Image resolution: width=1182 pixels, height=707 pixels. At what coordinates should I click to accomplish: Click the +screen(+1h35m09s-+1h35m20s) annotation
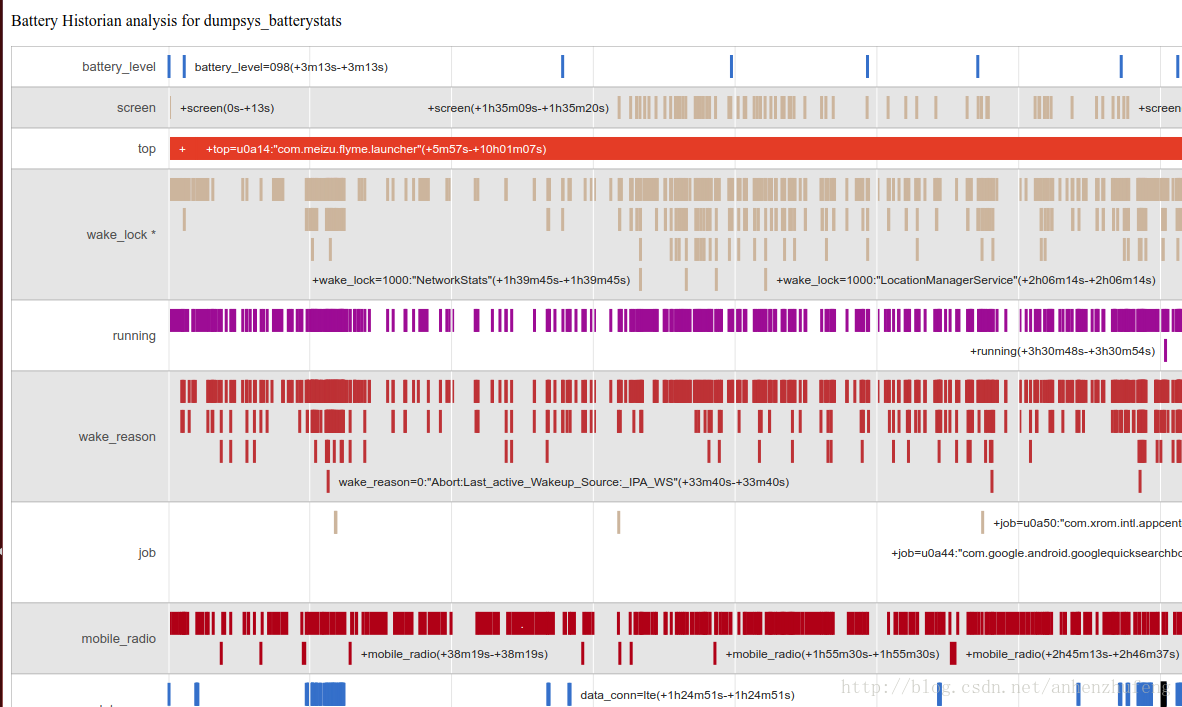pyautogui.click(x=518, y=108)
